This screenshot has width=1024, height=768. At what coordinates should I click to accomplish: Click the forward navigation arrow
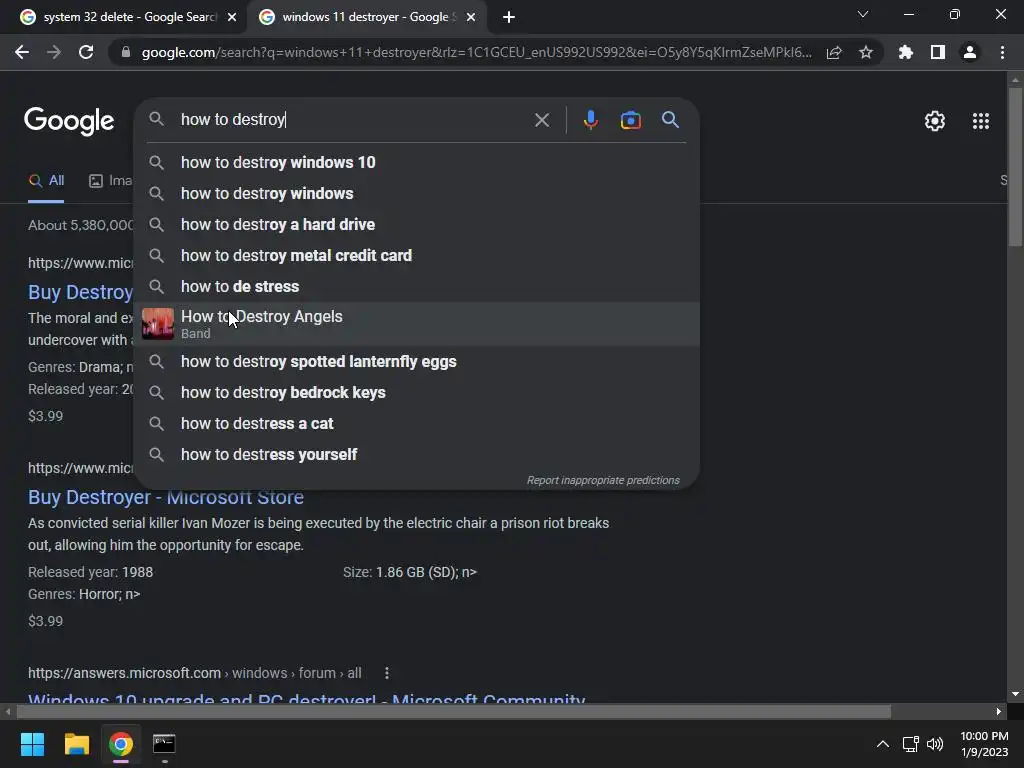54,52
